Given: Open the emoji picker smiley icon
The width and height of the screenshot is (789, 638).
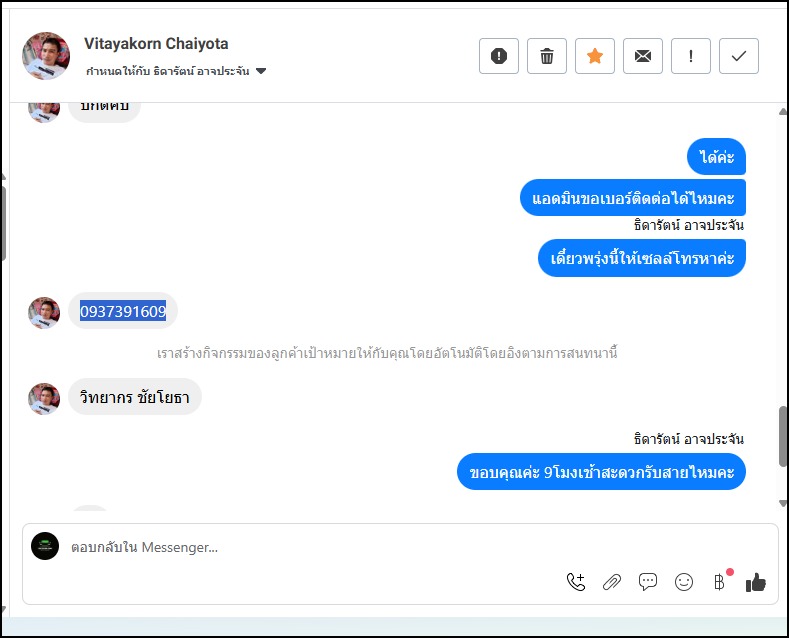Looking at the screenshot, I should coord(684,582).
